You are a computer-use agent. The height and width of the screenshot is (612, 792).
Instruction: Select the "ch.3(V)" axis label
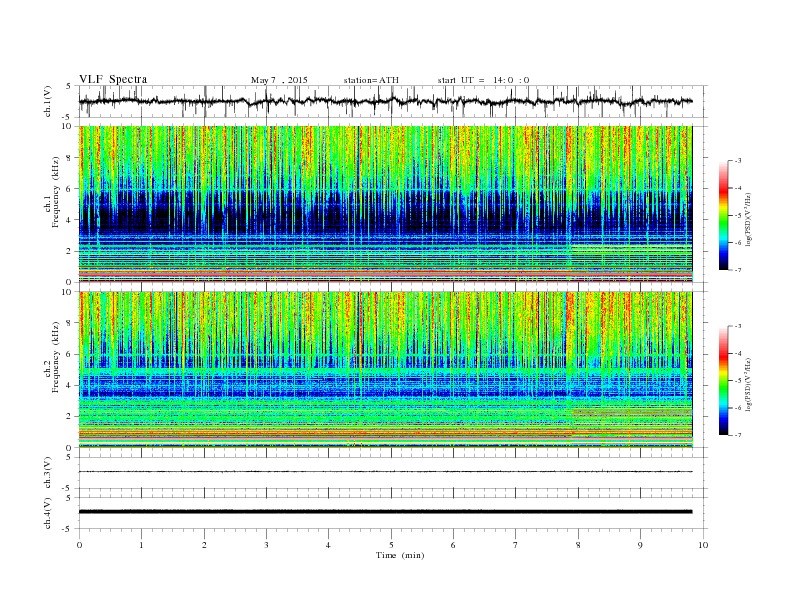point(48,473)
